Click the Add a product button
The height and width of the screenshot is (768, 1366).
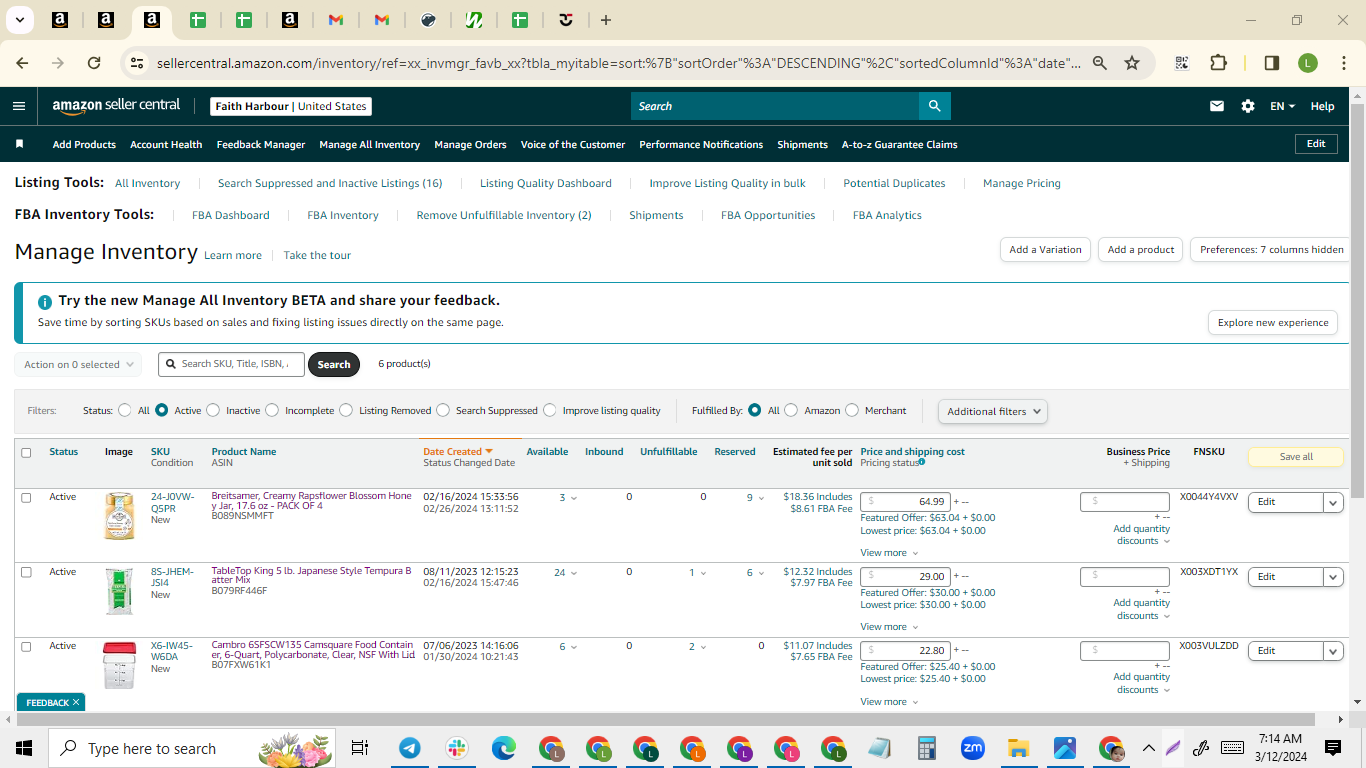tap(1141, 250)
